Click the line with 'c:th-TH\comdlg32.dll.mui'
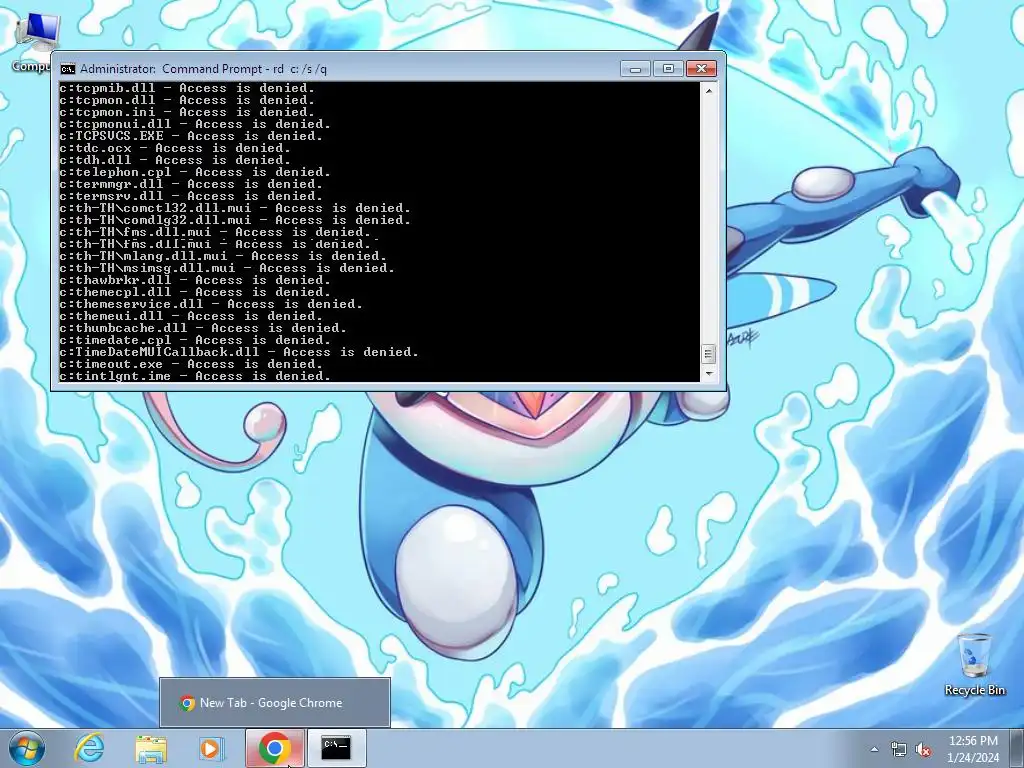The image size is (1024, 768). (x=235, y=220)
